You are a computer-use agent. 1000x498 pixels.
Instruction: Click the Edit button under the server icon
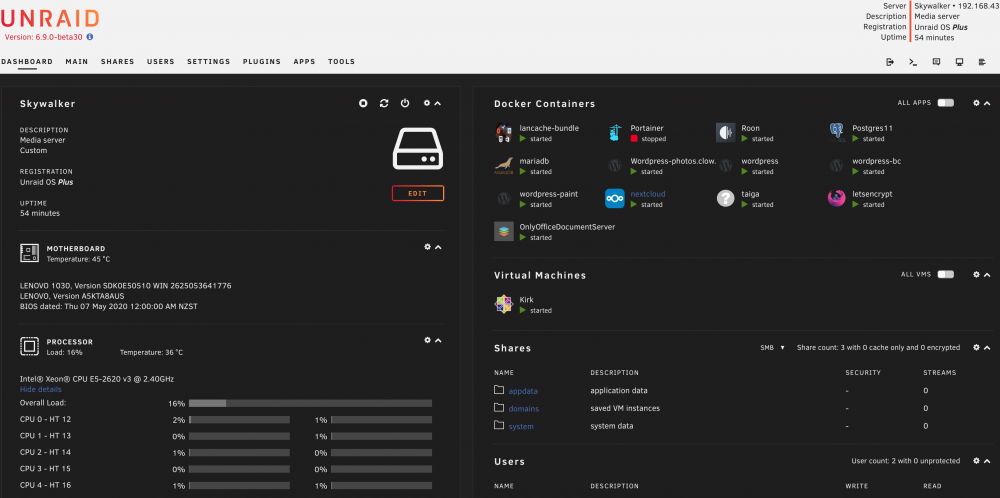[x=418, y=193]
